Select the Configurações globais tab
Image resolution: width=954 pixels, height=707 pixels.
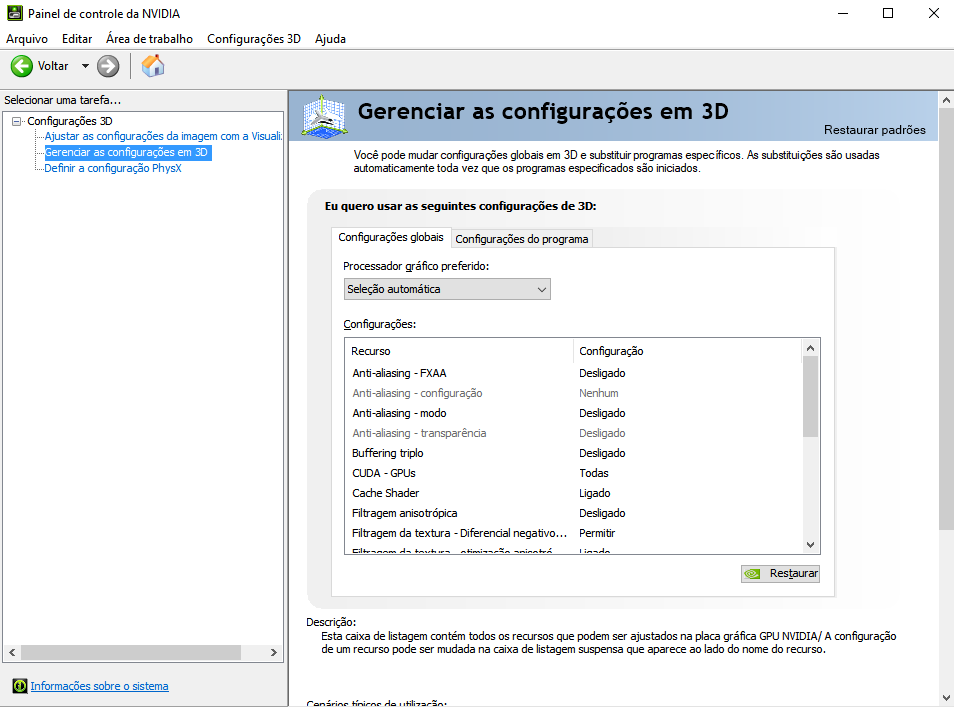pos(391,237)
